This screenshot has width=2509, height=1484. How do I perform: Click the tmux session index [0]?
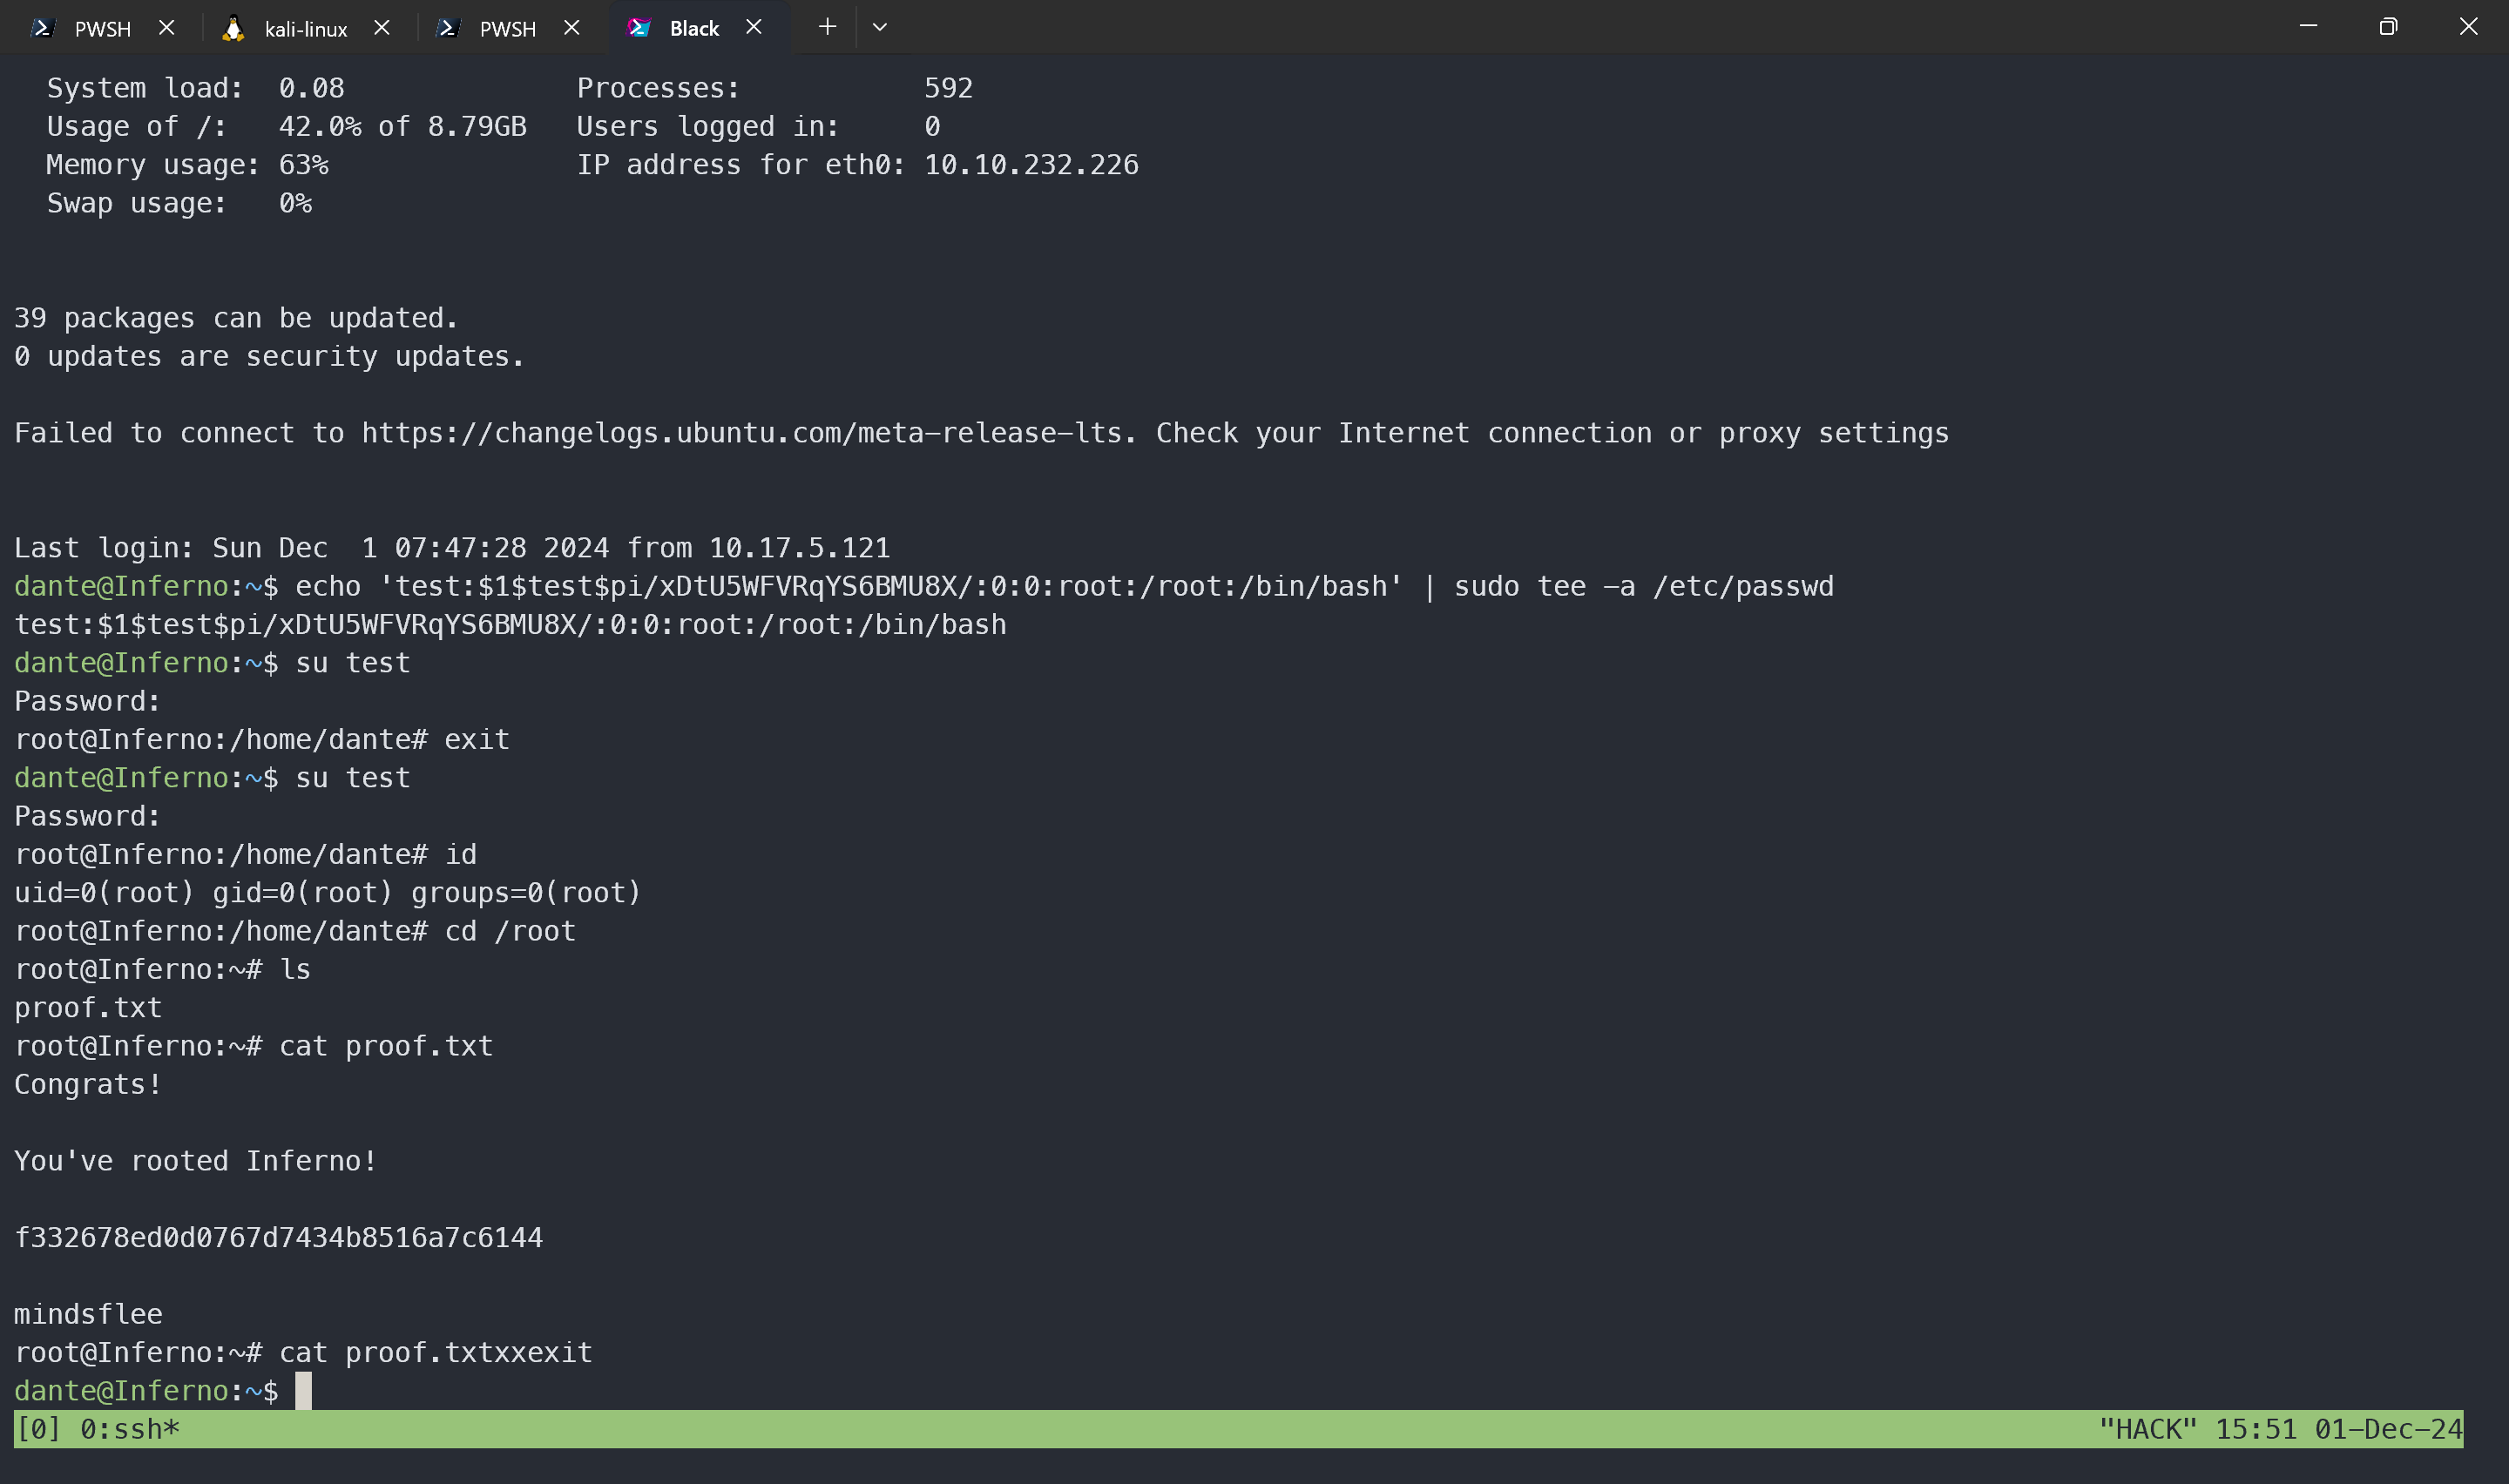[x=38, y=1429]
